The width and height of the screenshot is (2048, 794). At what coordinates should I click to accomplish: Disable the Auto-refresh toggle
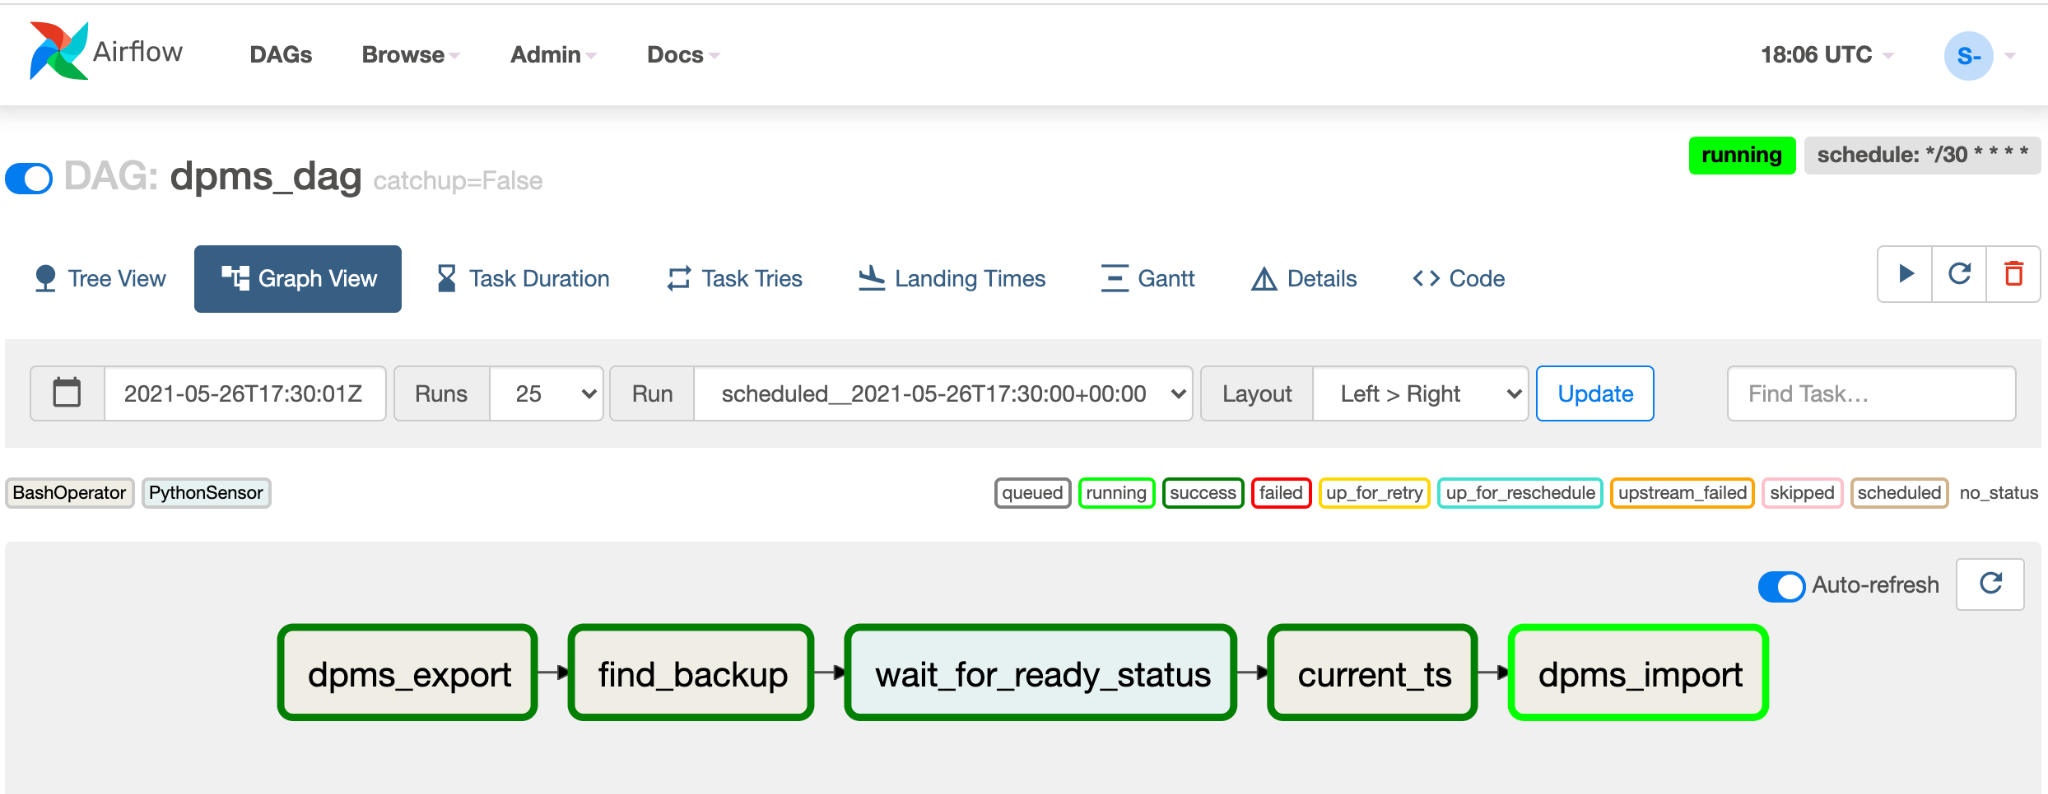click(x=1781, y=586)
